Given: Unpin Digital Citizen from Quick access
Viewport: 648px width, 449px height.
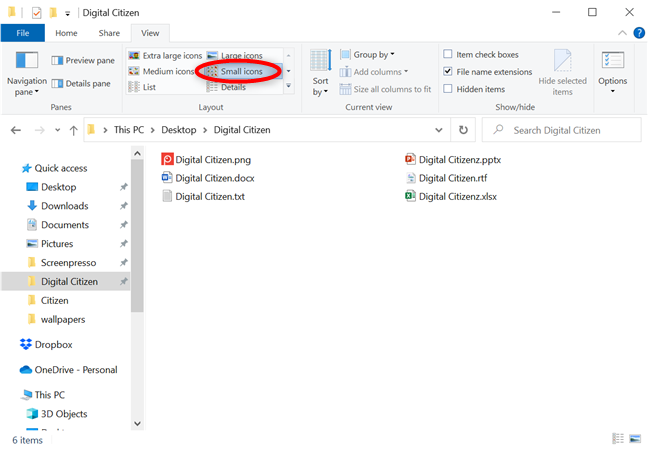Looking at the screenshot, I should coord(123,282).
